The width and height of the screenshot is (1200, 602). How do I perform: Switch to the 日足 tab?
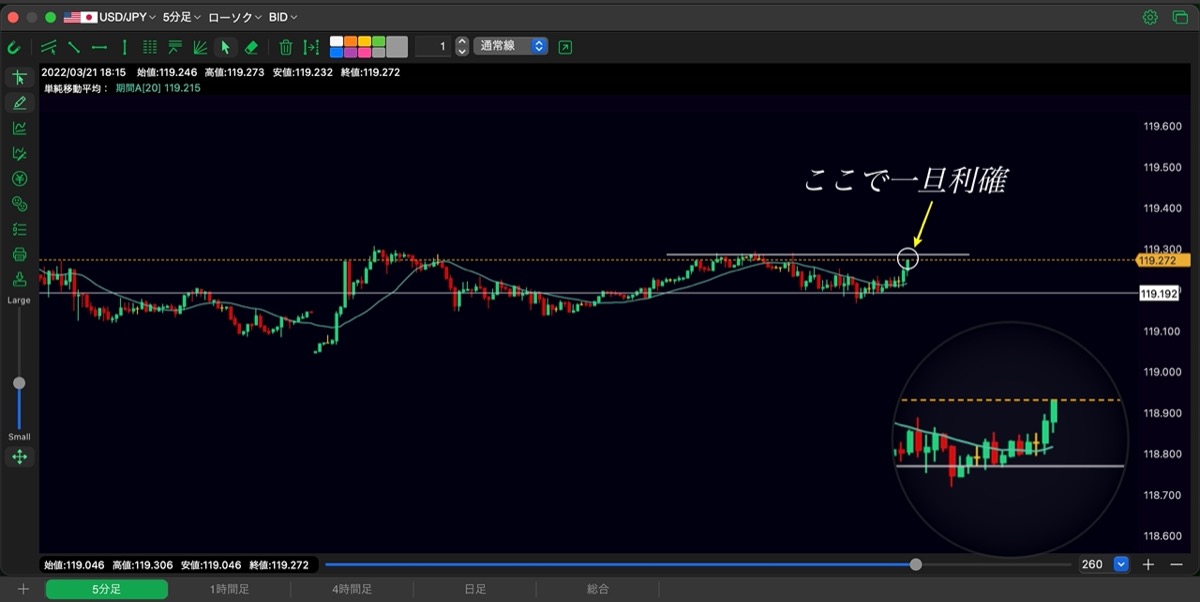(x=475, y=589)
